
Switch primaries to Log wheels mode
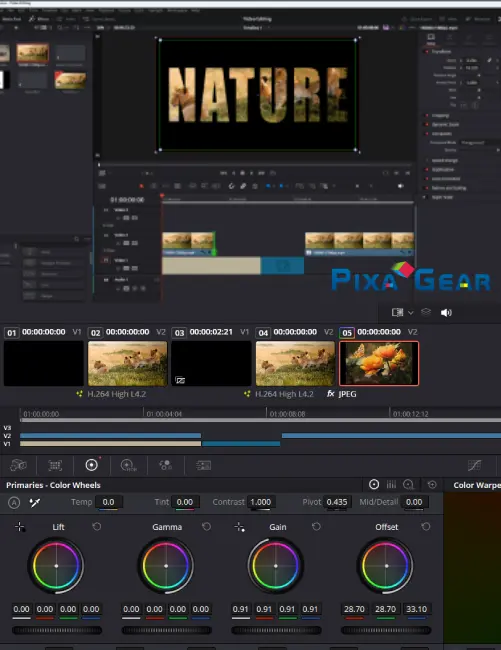tap(409, 484)
